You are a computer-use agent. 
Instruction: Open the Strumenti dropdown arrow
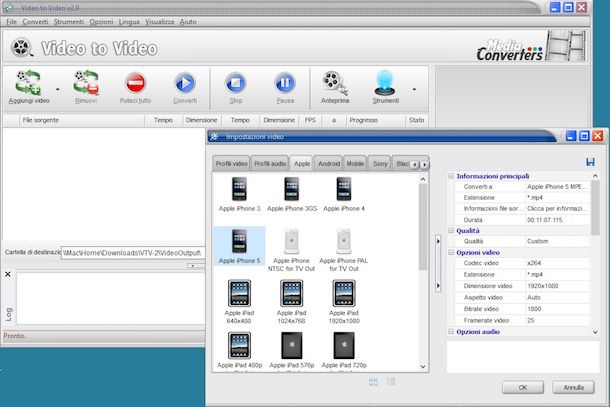(x=414, y=89)
